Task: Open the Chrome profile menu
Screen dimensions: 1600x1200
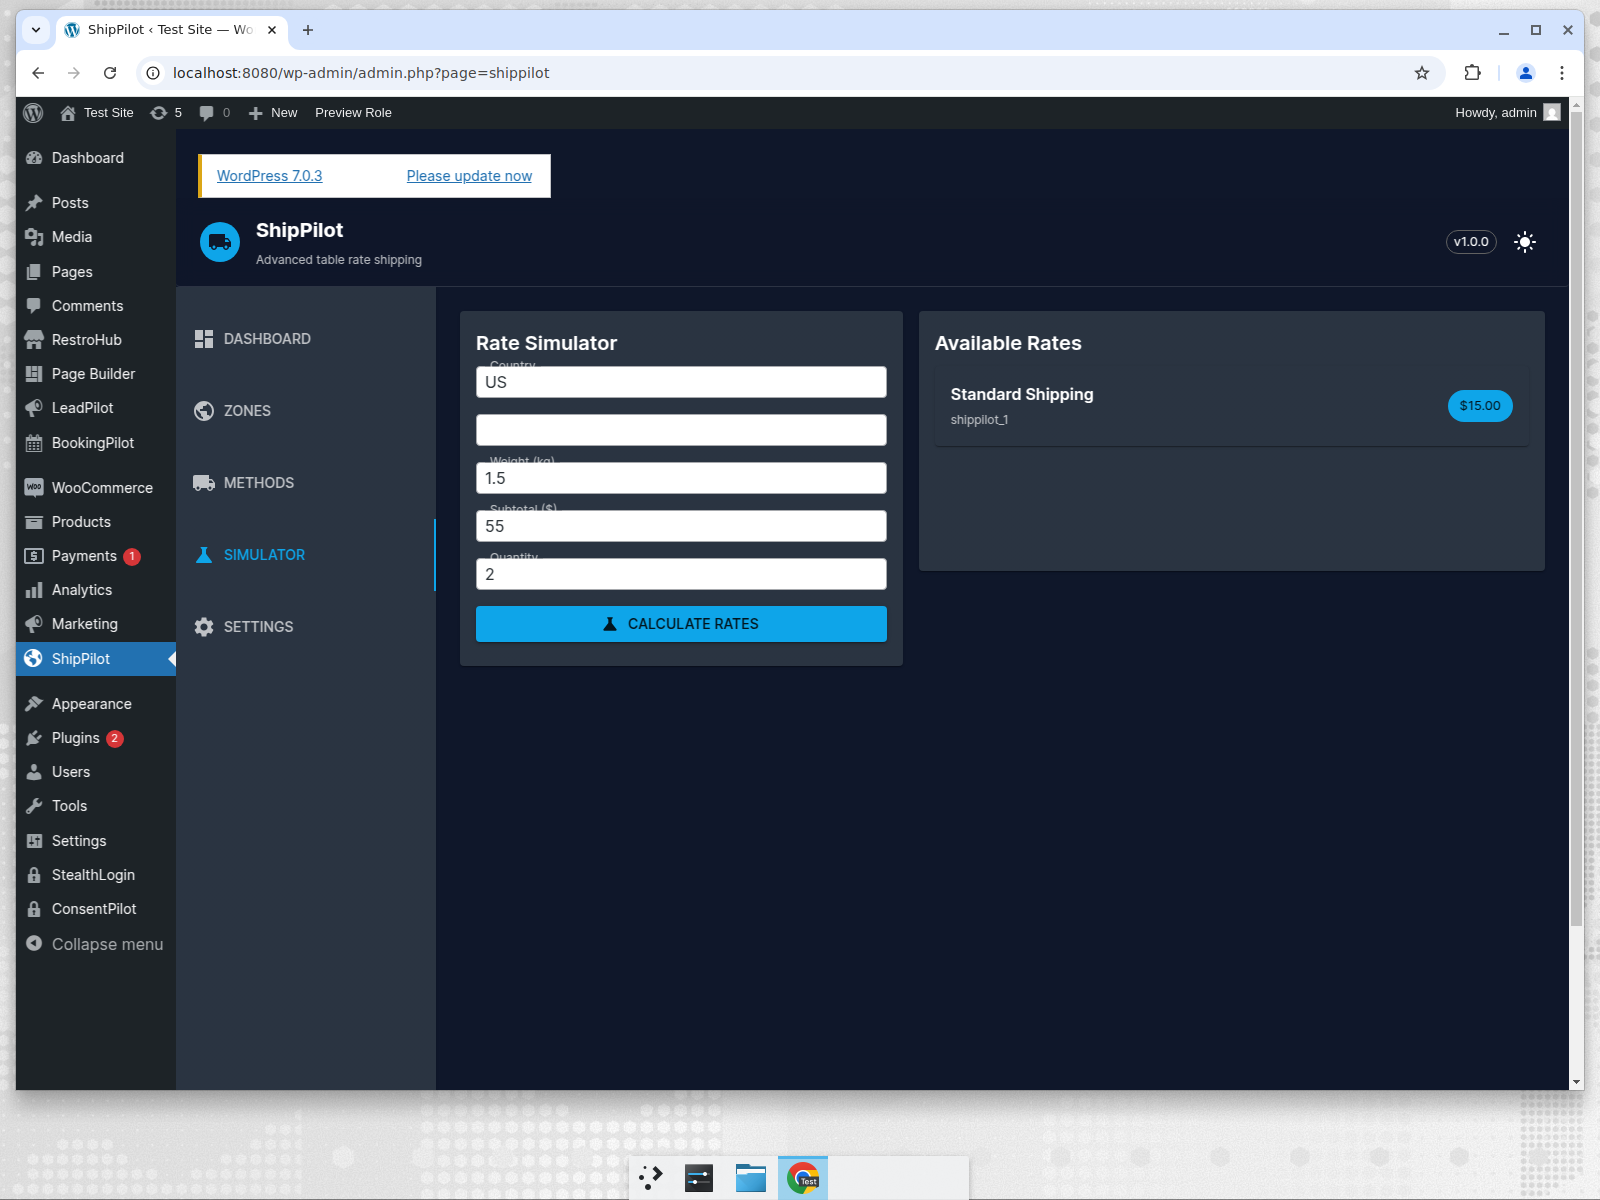Action: click(1526, 73)
